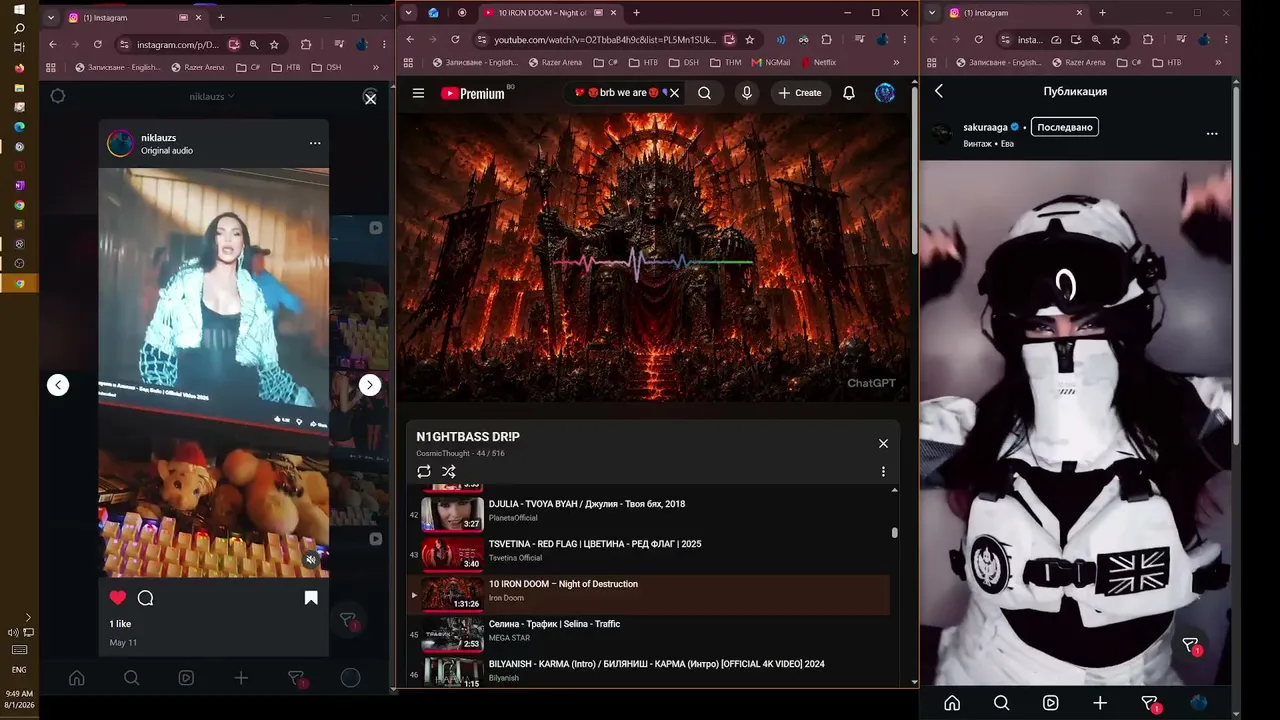Toggle shuffle for the N1GHTBASS DR!P playlist

[449, 471]
